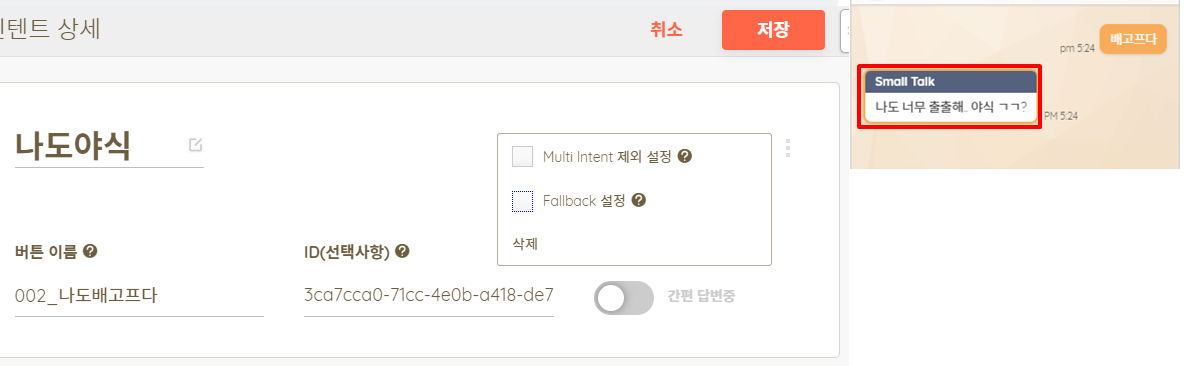Click the 버튼 이름 field containing 002_나도배고프다
The height and width of the screenshot is (366, 1185).
tap(139, 296)
